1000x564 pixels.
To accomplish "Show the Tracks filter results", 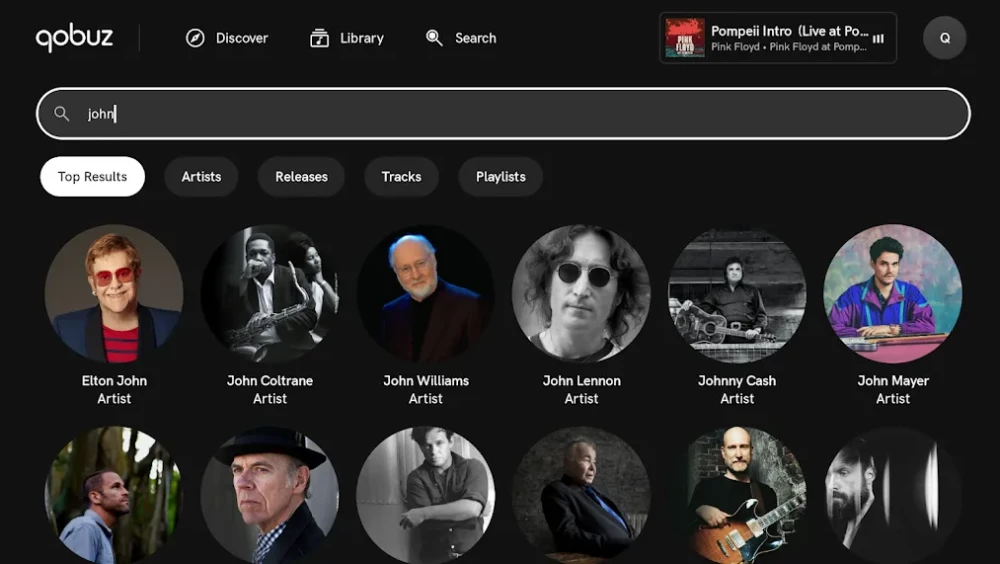I will coord(401,177).
